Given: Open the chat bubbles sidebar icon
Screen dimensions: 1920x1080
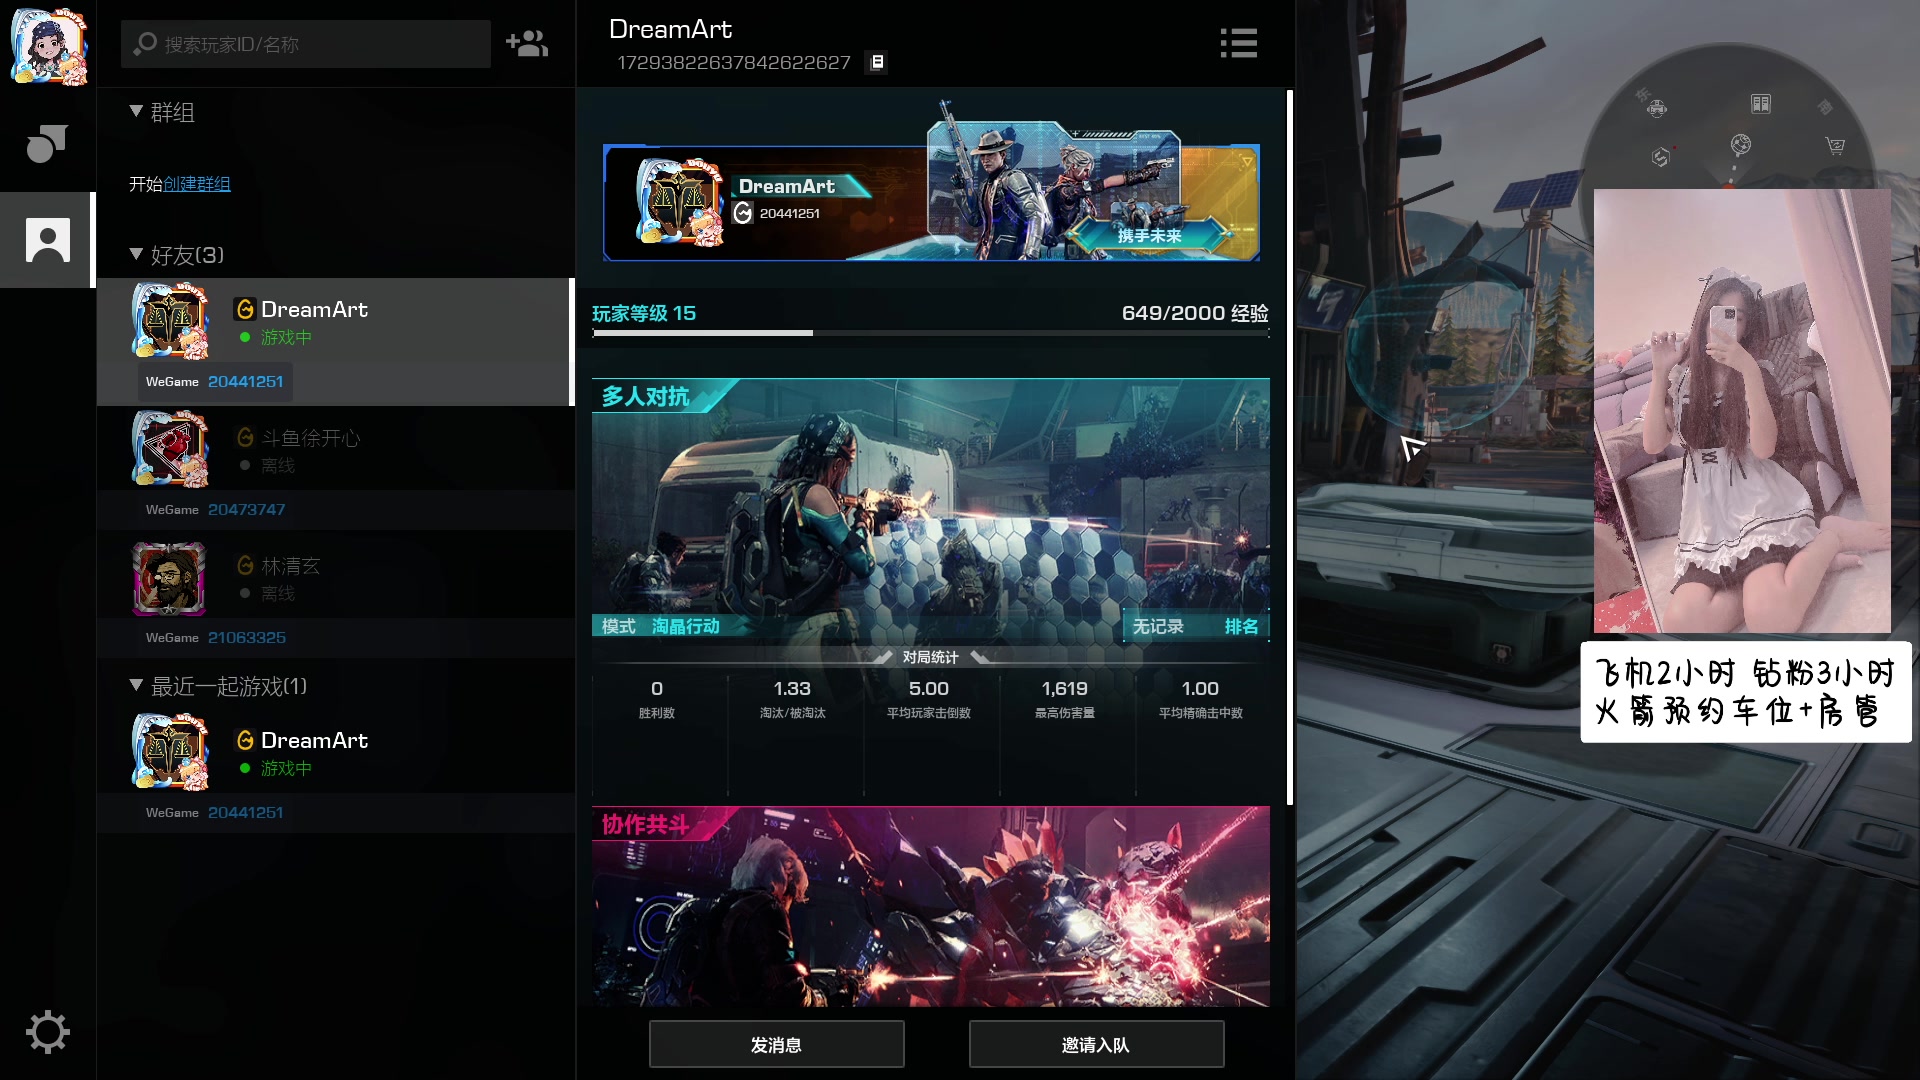Looking at the screenshot, I should [x=47, y=143].
